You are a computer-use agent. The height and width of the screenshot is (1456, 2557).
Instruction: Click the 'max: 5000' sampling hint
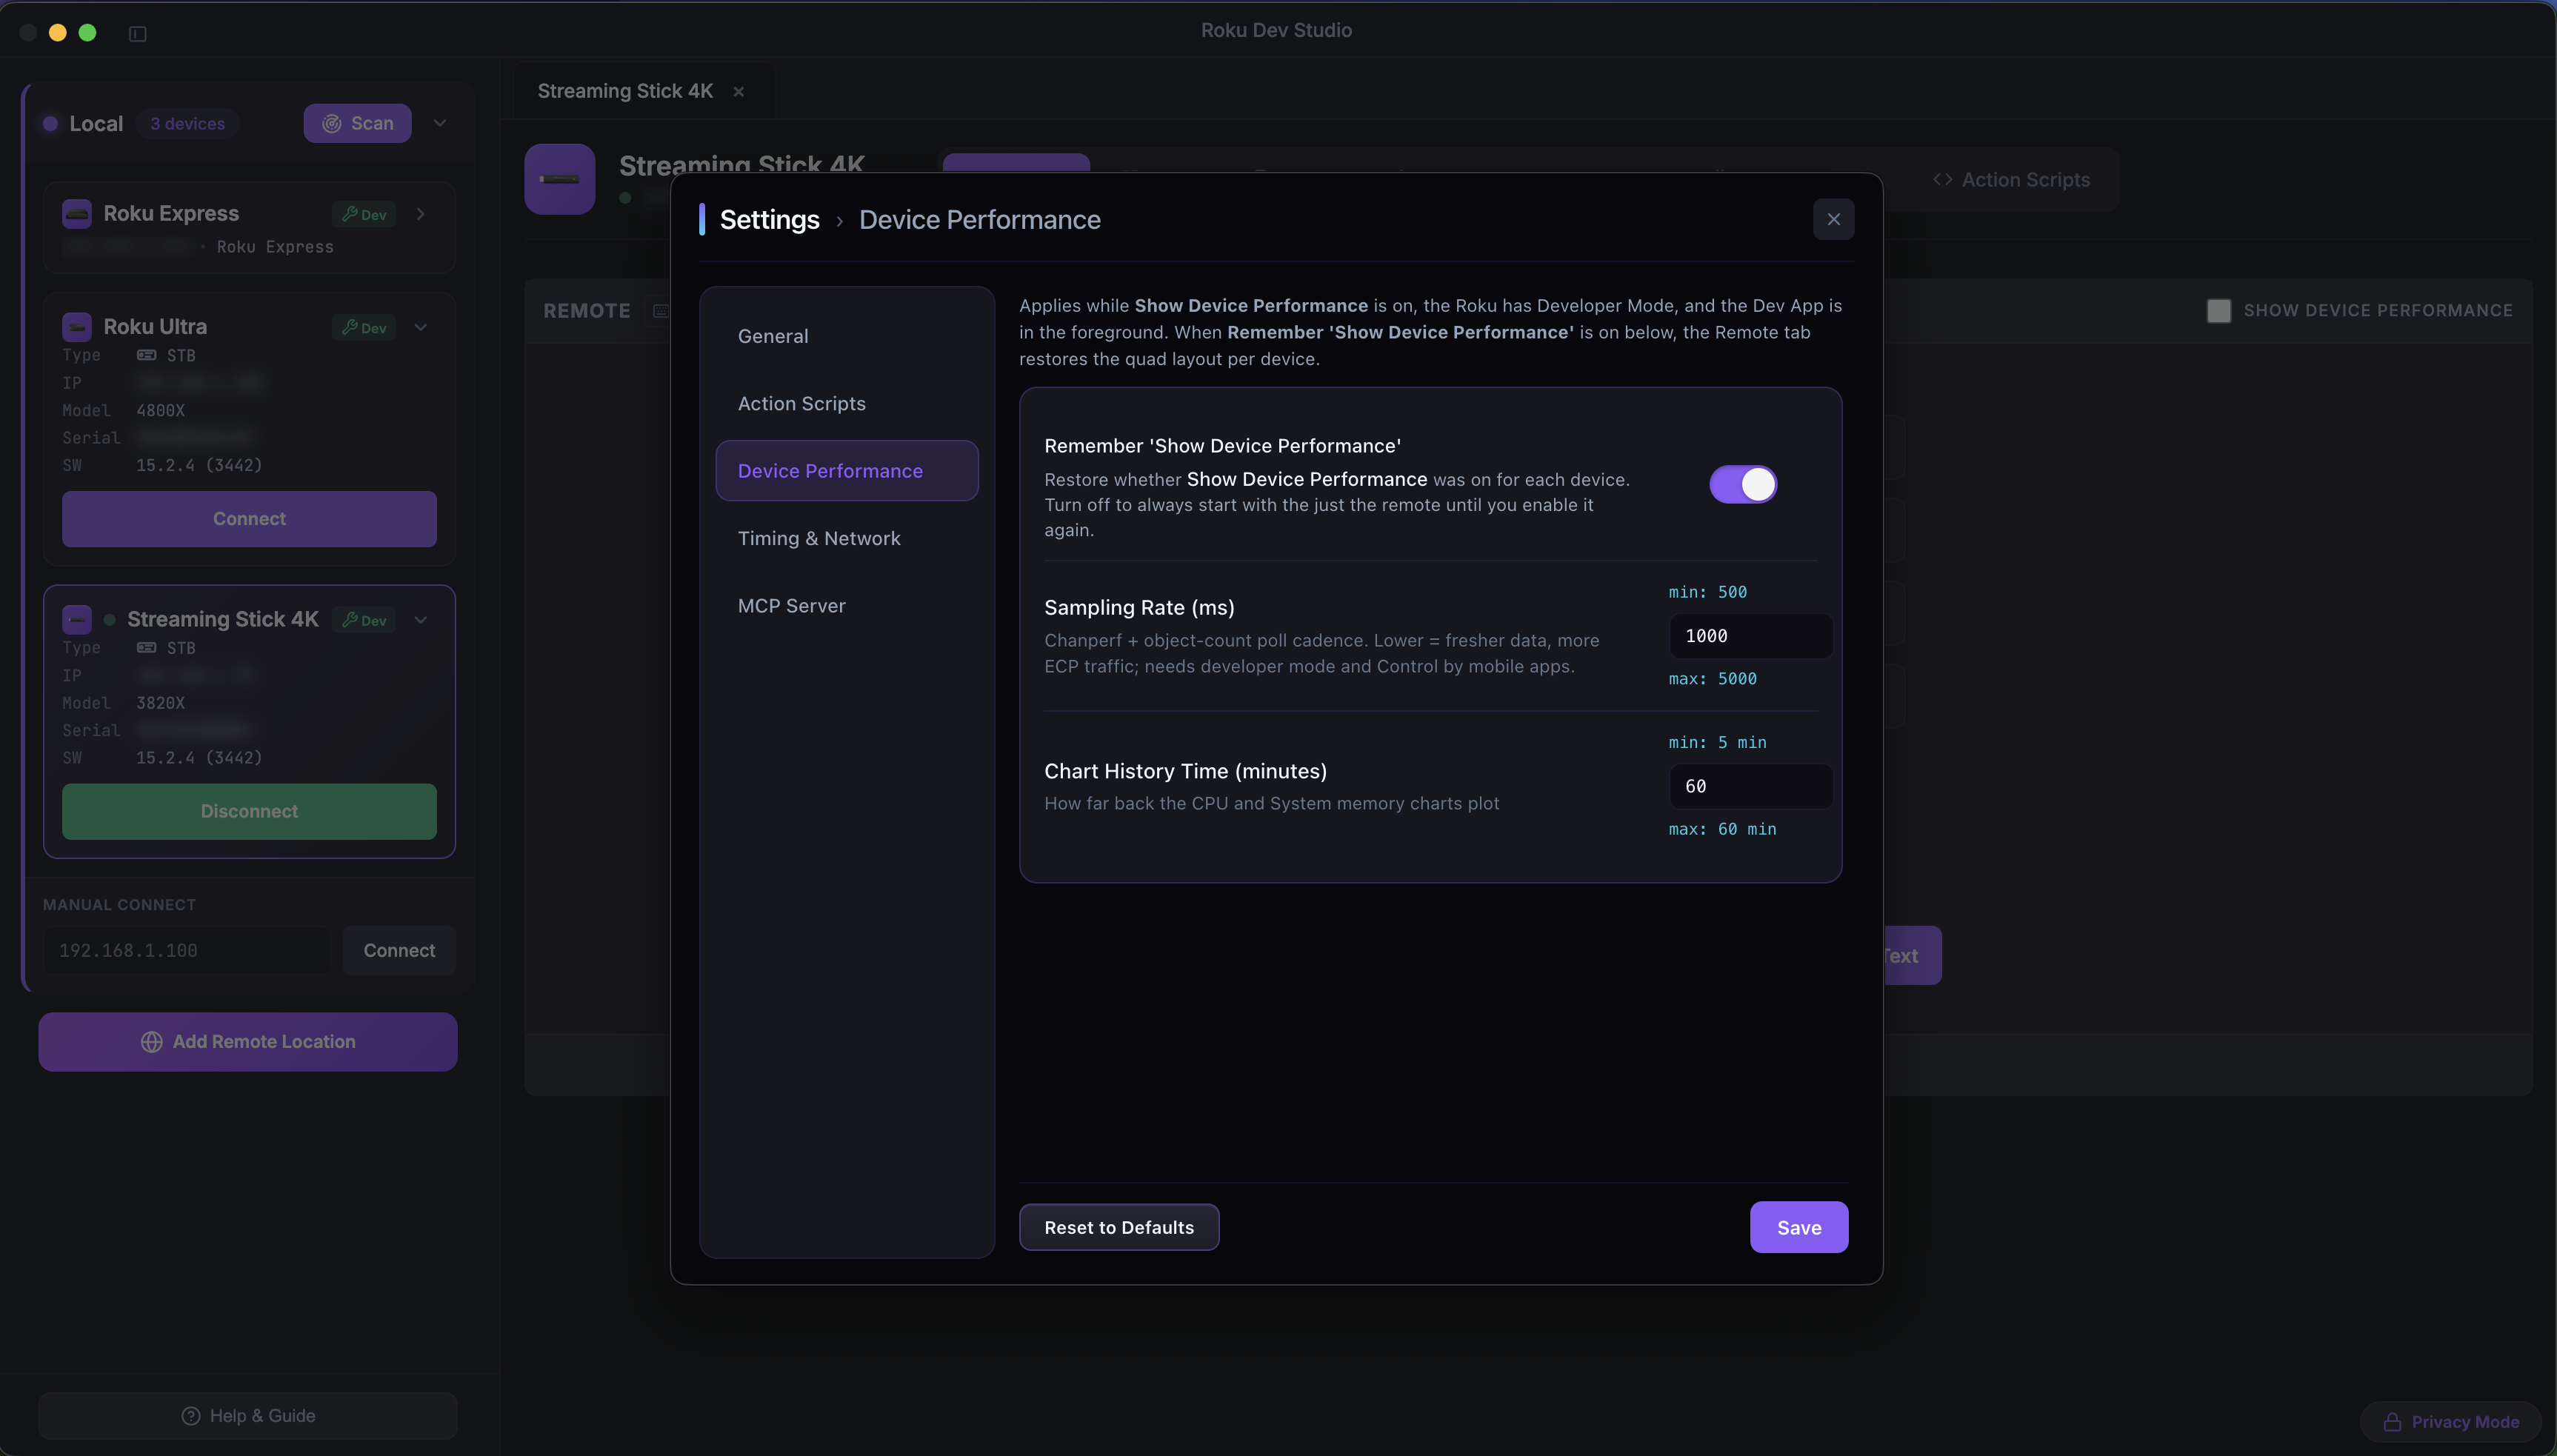(x=1712, y=678)
